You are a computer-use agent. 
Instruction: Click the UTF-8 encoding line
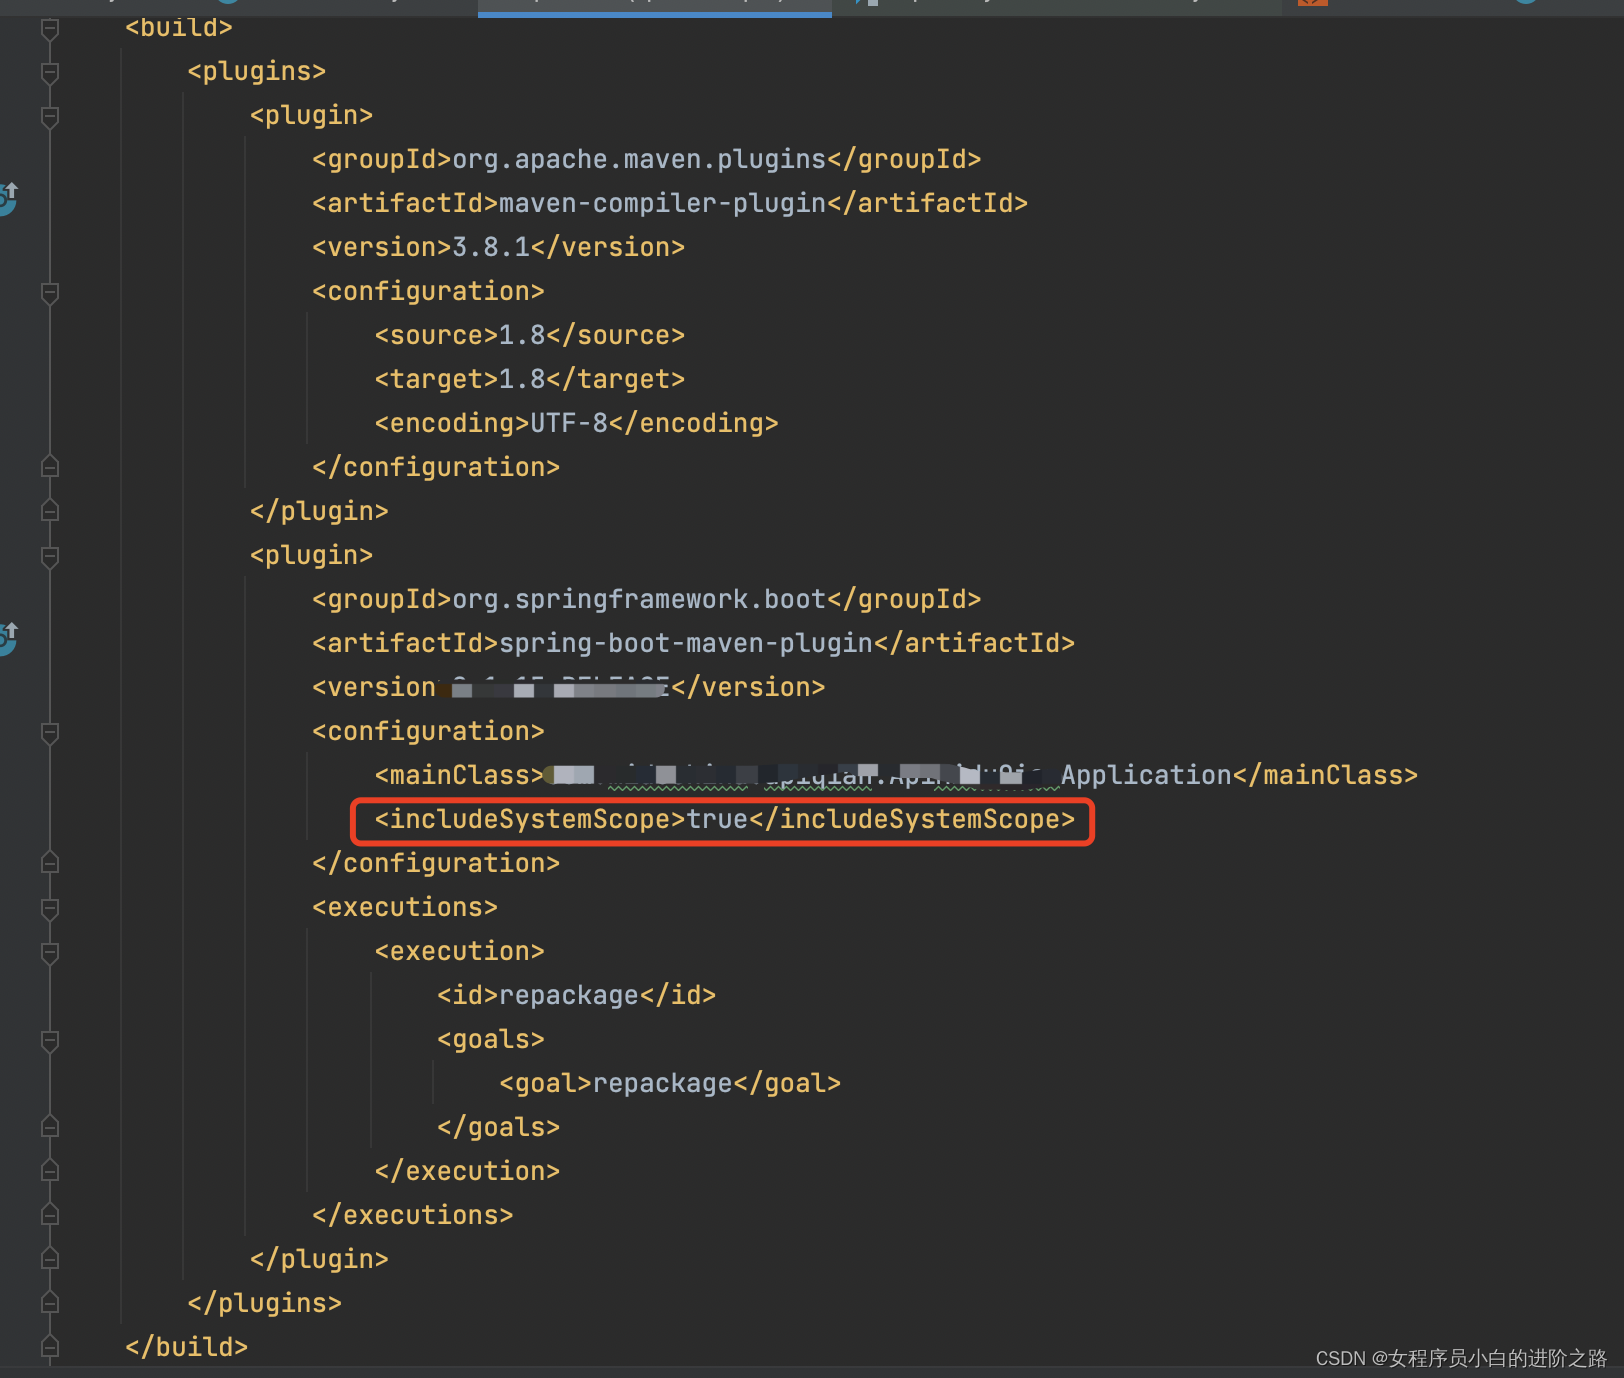(x=576, y=424)
